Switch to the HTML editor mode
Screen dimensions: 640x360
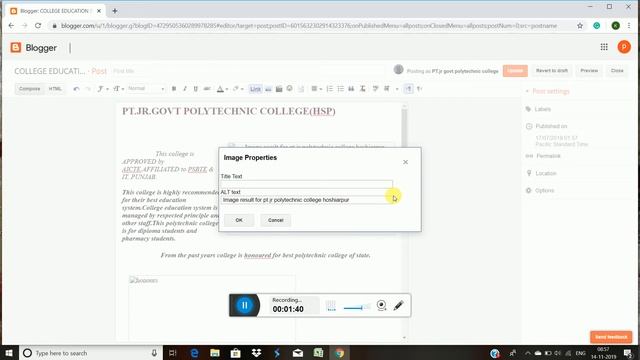click(x=55, y=89)
